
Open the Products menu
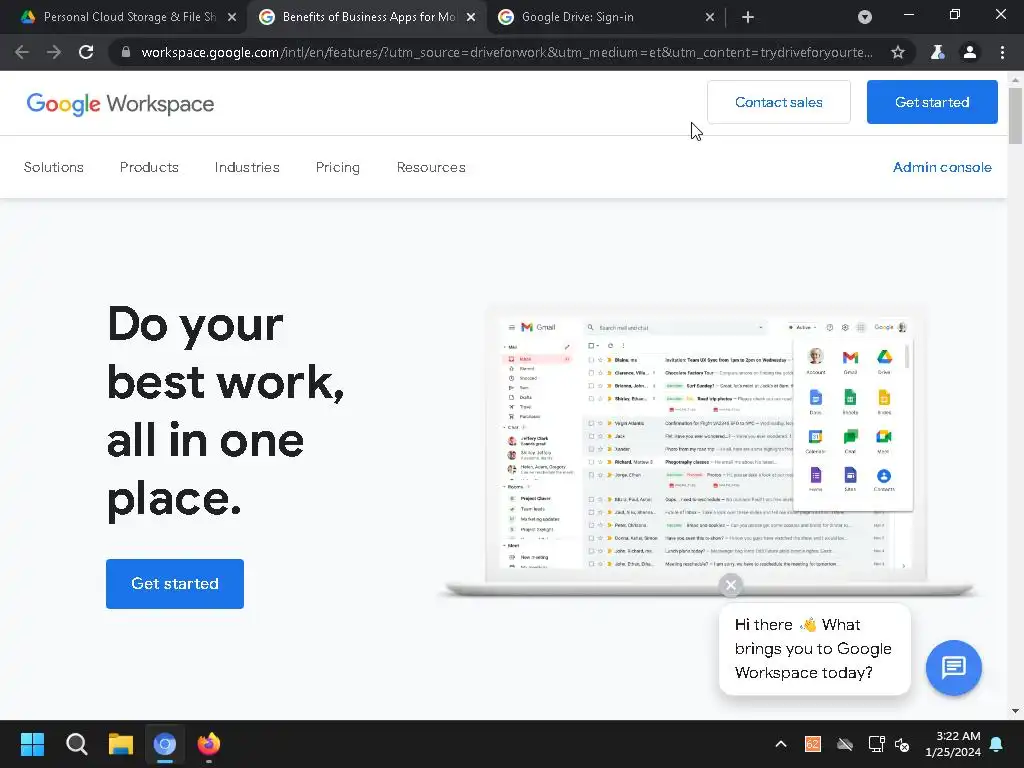coord(149,167)
